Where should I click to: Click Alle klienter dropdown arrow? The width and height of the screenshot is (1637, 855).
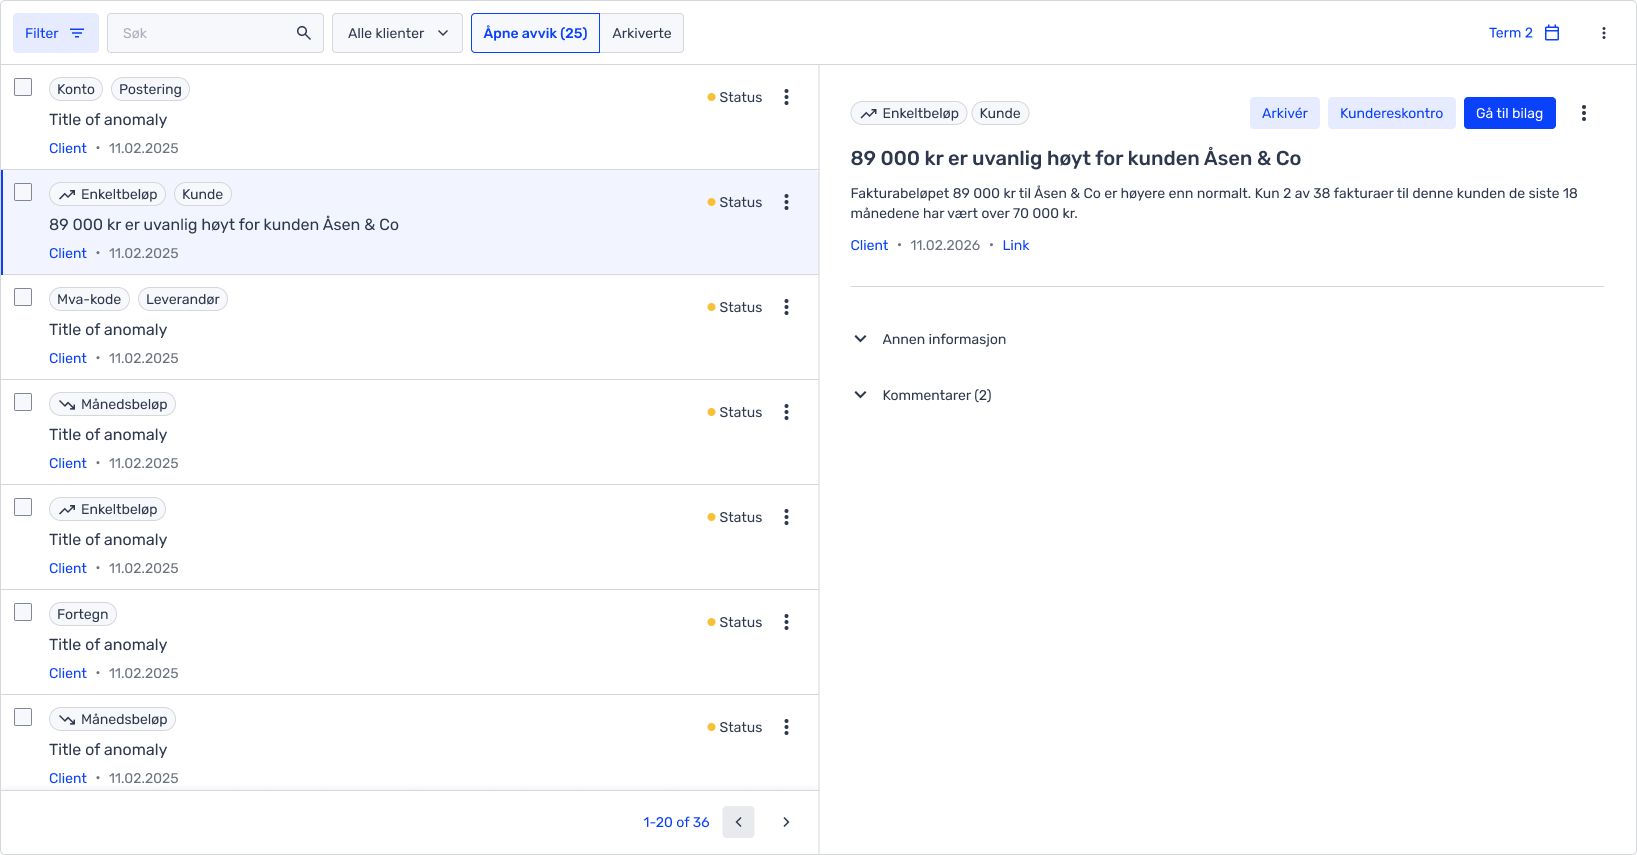pos(443,33)
